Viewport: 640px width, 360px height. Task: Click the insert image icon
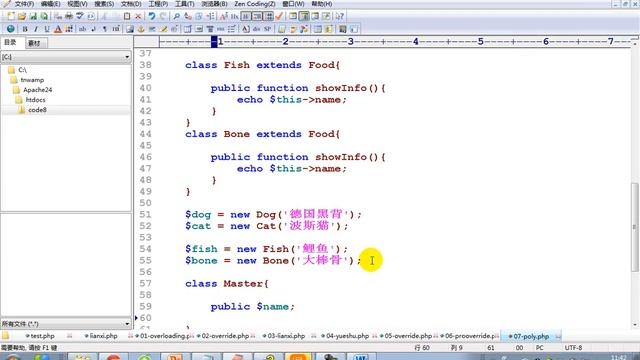point(129,29)
